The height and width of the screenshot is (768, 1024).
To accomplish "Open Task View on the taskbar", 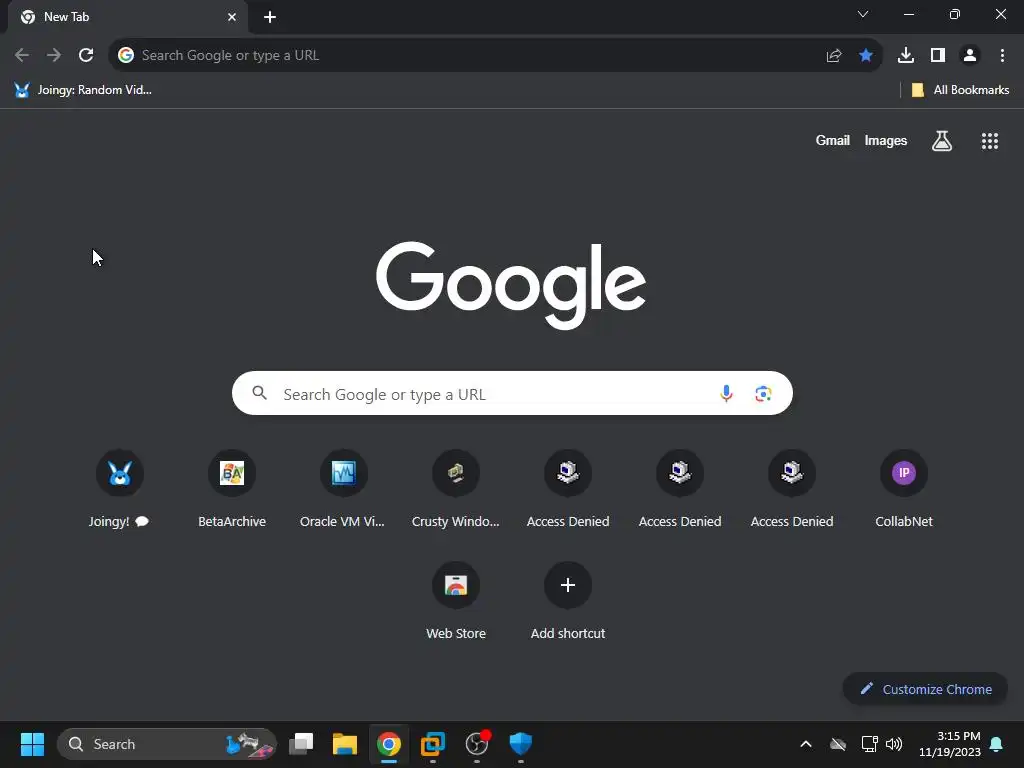I will (x=301, y=744).
